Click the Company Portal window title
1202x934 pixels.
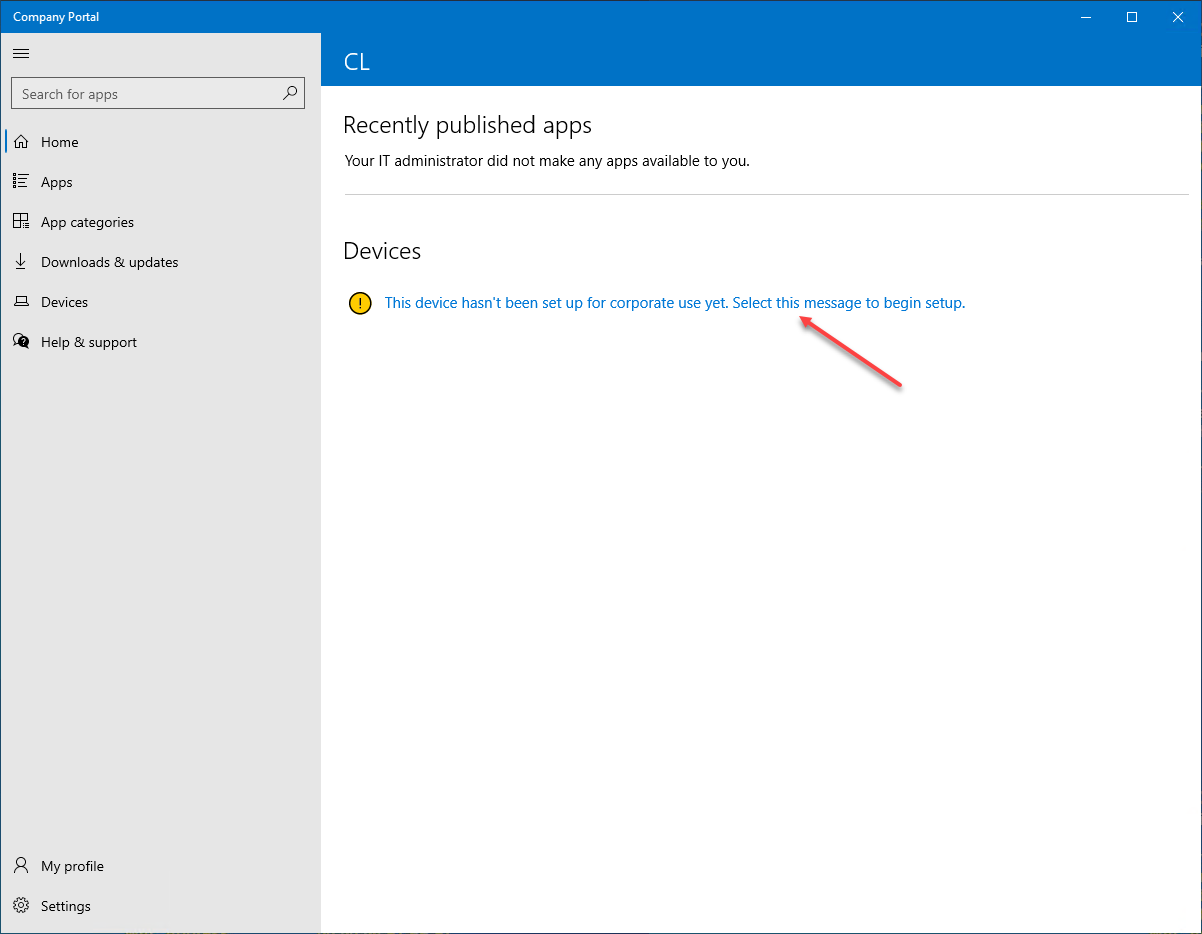click(56, 17)
